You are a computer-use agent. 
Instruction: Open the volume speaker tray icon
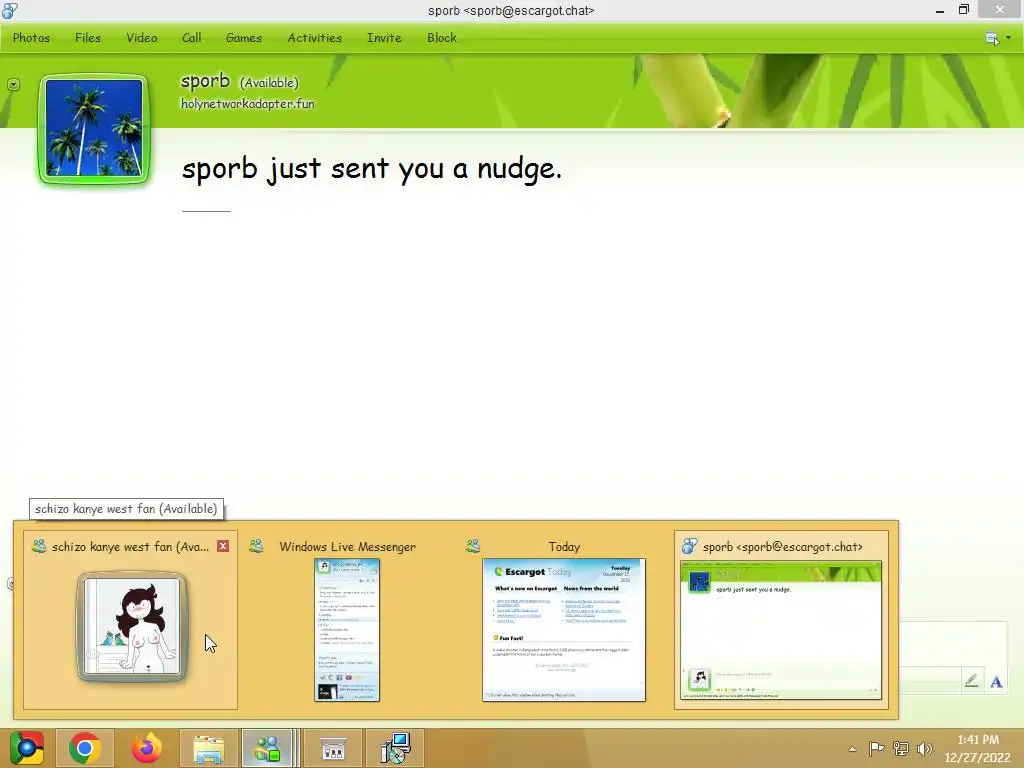[924, 748]
